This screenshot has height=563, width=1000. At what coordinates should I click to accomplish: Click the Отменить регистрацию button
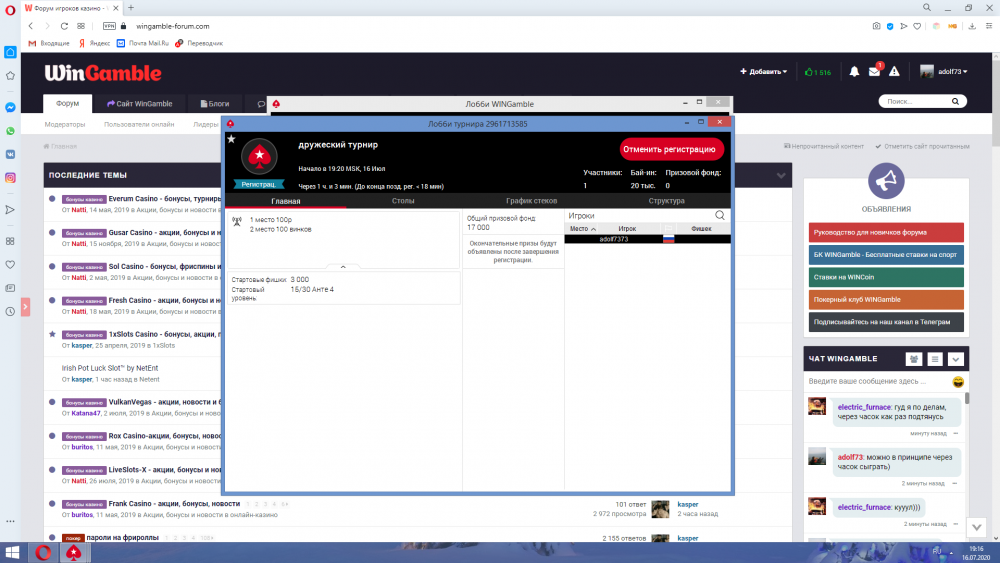671,149
